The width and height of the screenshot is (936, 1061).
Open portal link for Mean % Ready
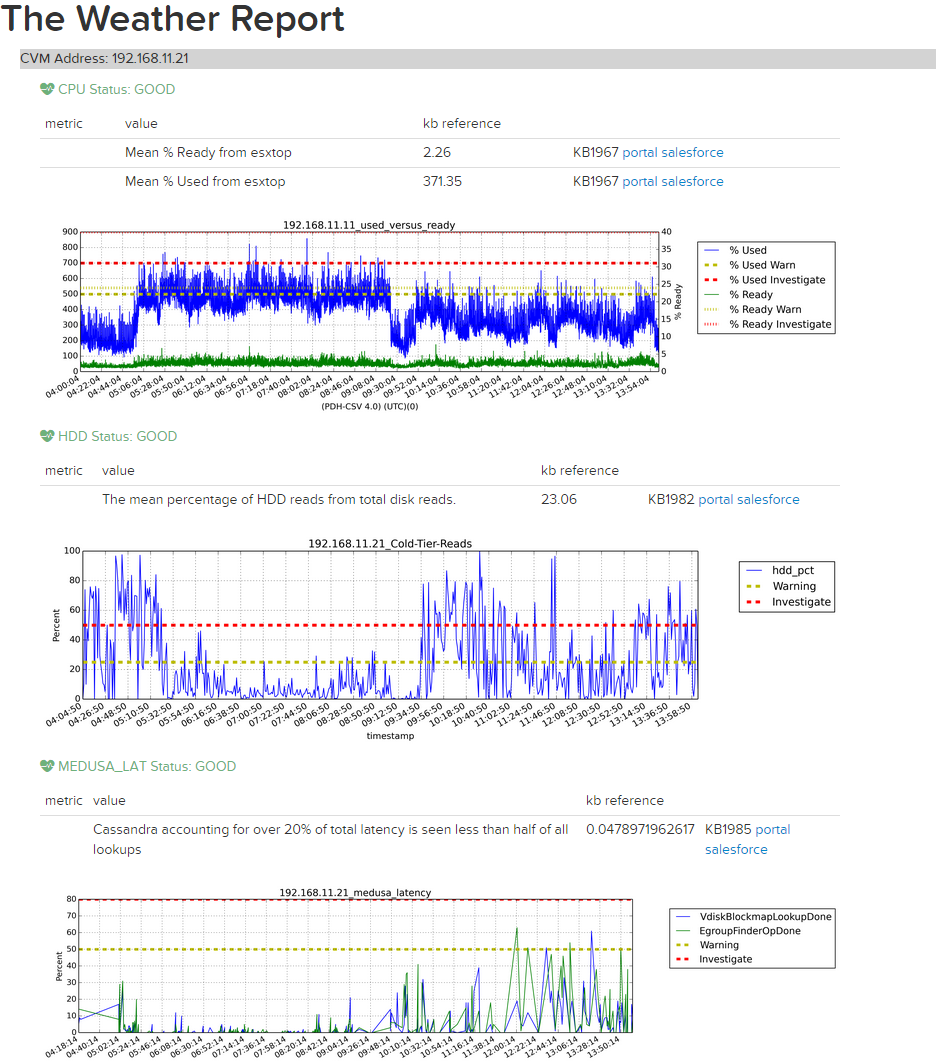(x=640, y=152)
